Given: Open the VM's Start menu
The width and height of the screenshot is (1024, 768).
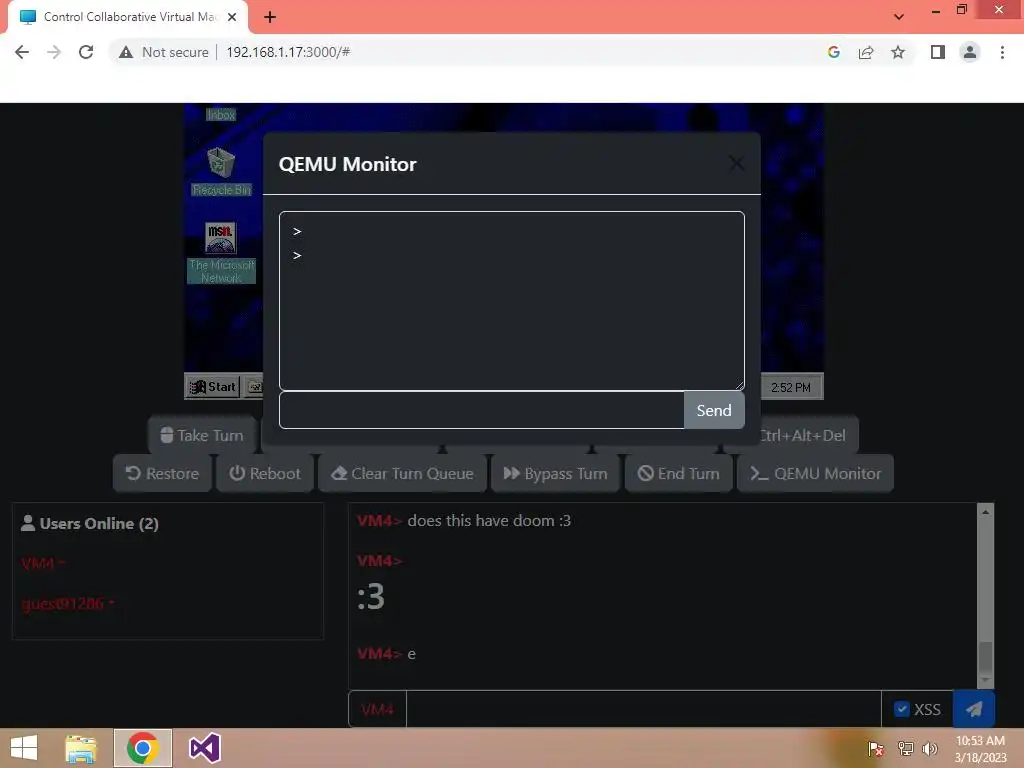Looking at the screenshot, I should pyautogui.click(x=213, y=387).
